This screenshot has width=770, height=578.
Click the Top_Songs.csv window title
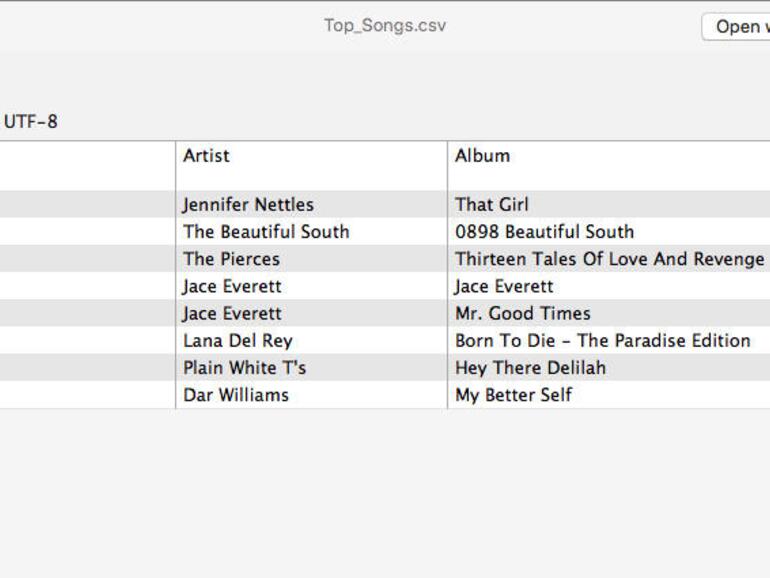tap(385, 25)
